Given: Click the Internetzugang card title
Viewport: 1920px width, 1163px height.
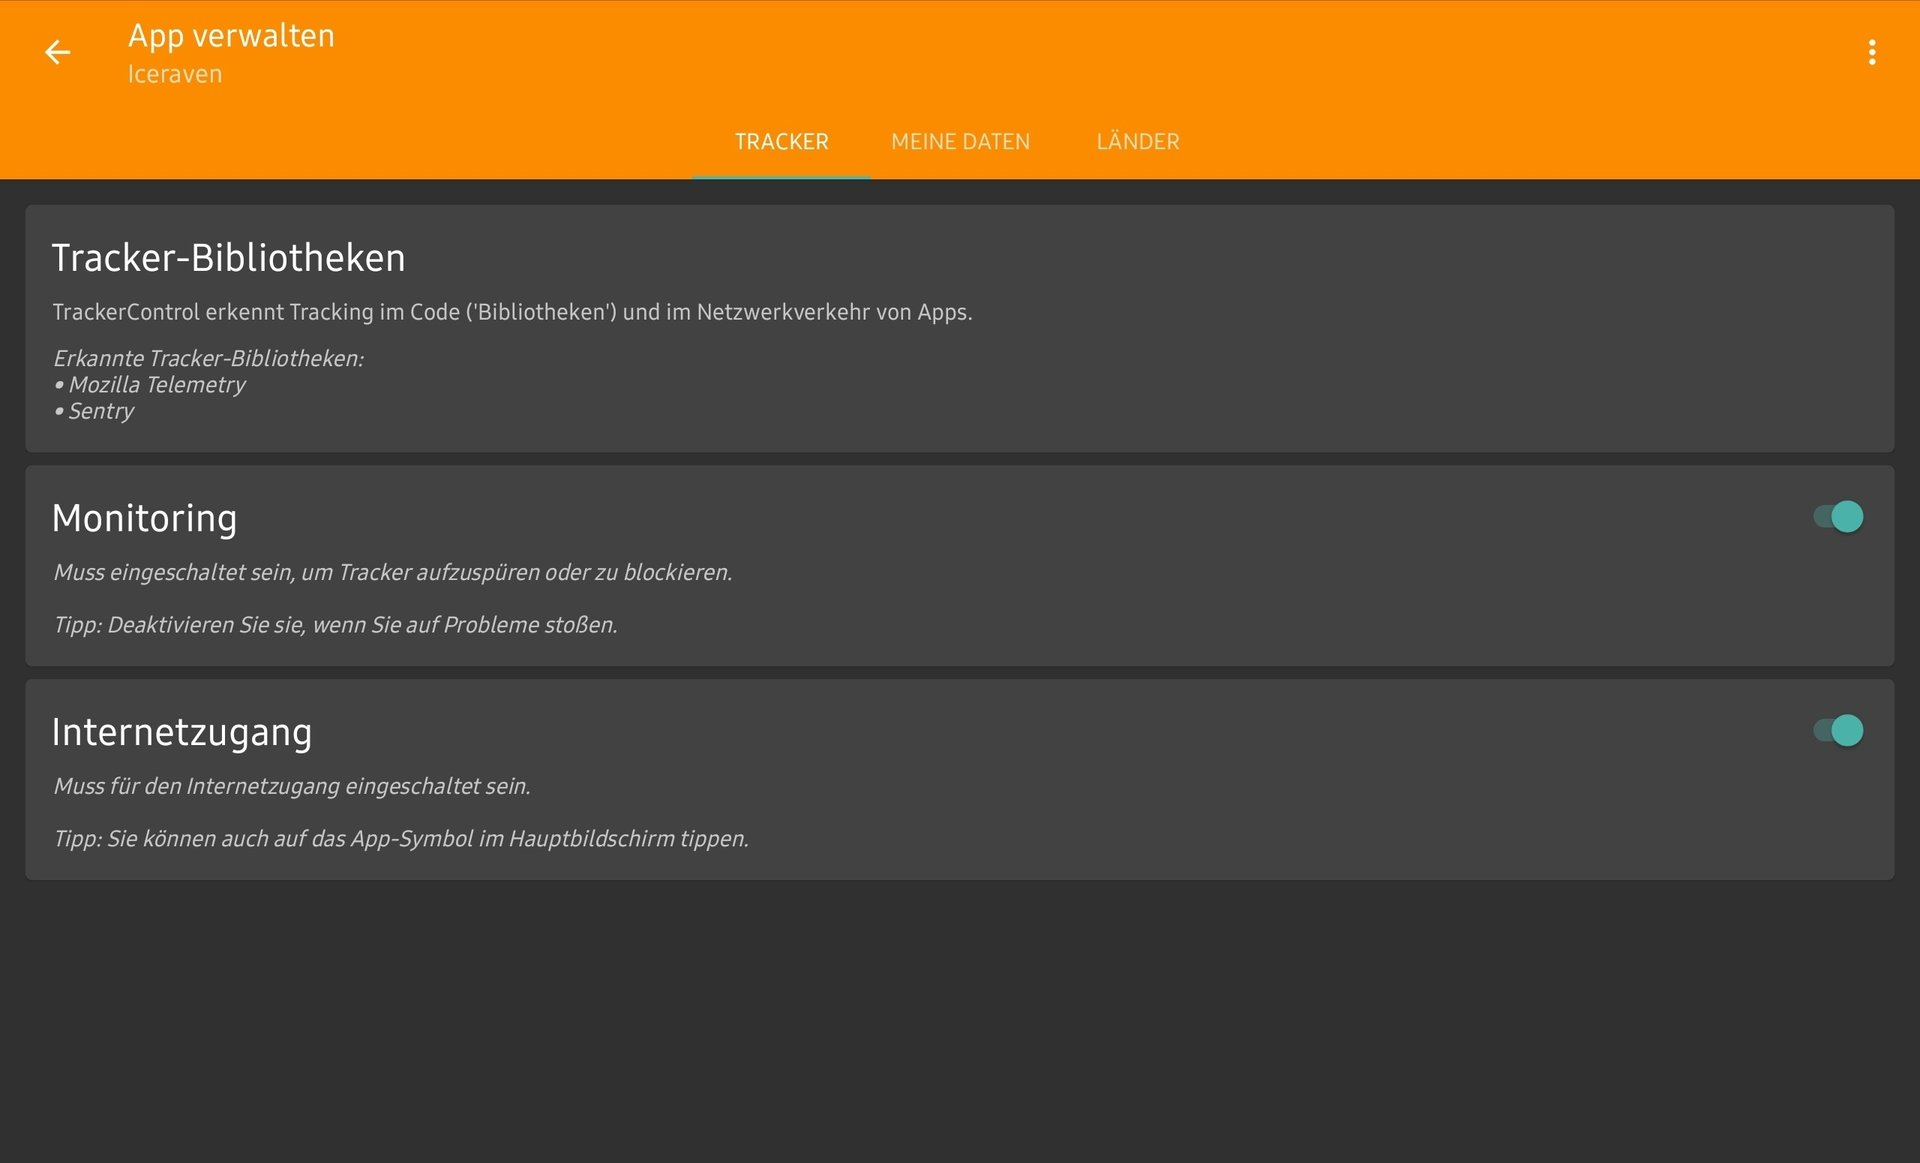Looking at the screenshot, I should coord(182,732).
